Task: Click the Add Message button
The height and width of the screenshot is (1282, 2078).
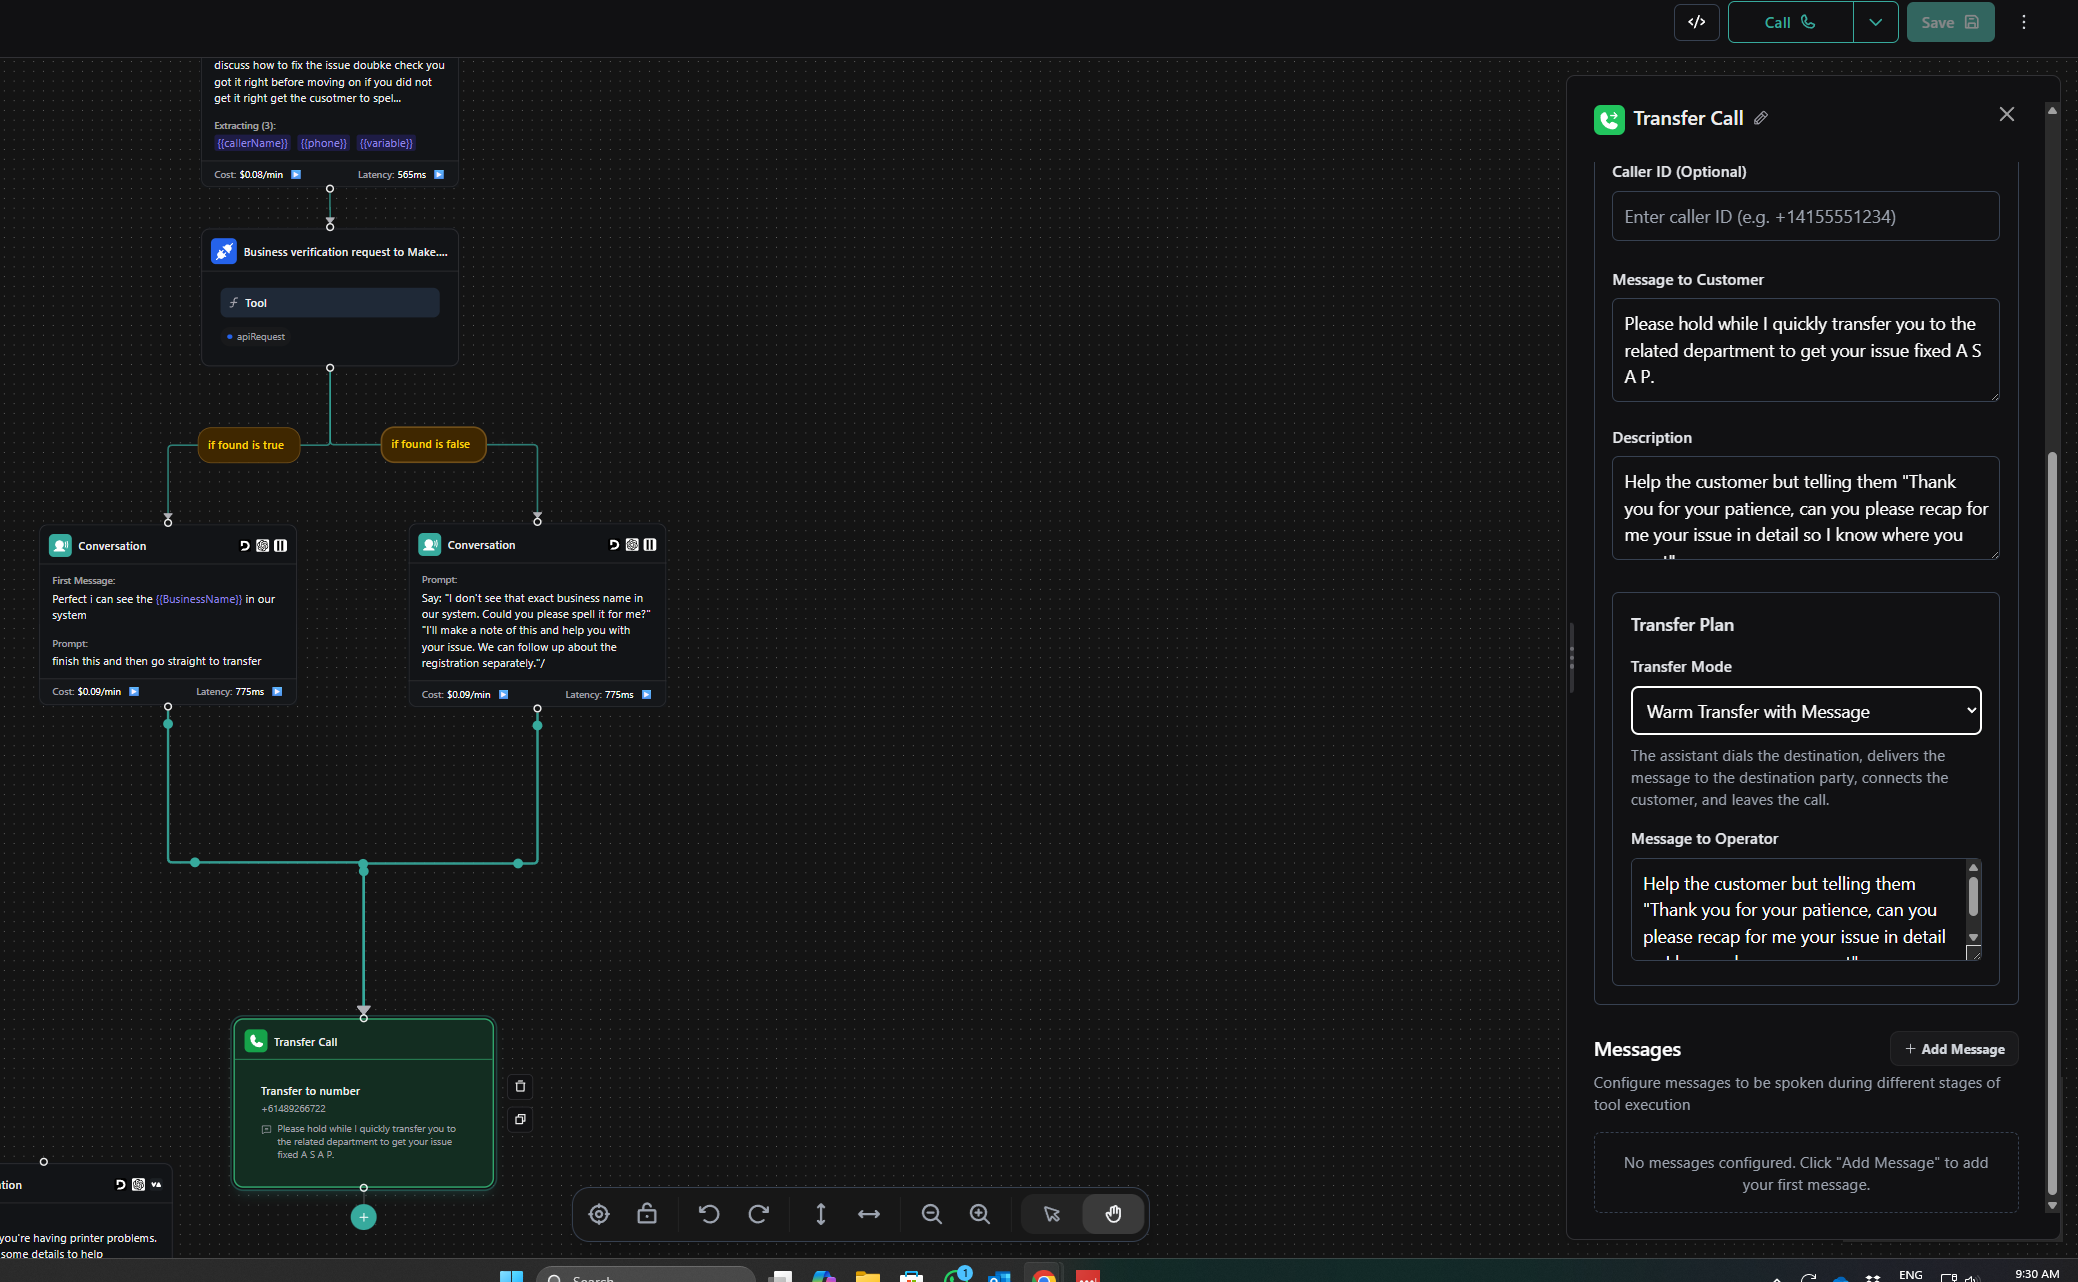Action: pyautogui.click(x=1954, y=1049)
